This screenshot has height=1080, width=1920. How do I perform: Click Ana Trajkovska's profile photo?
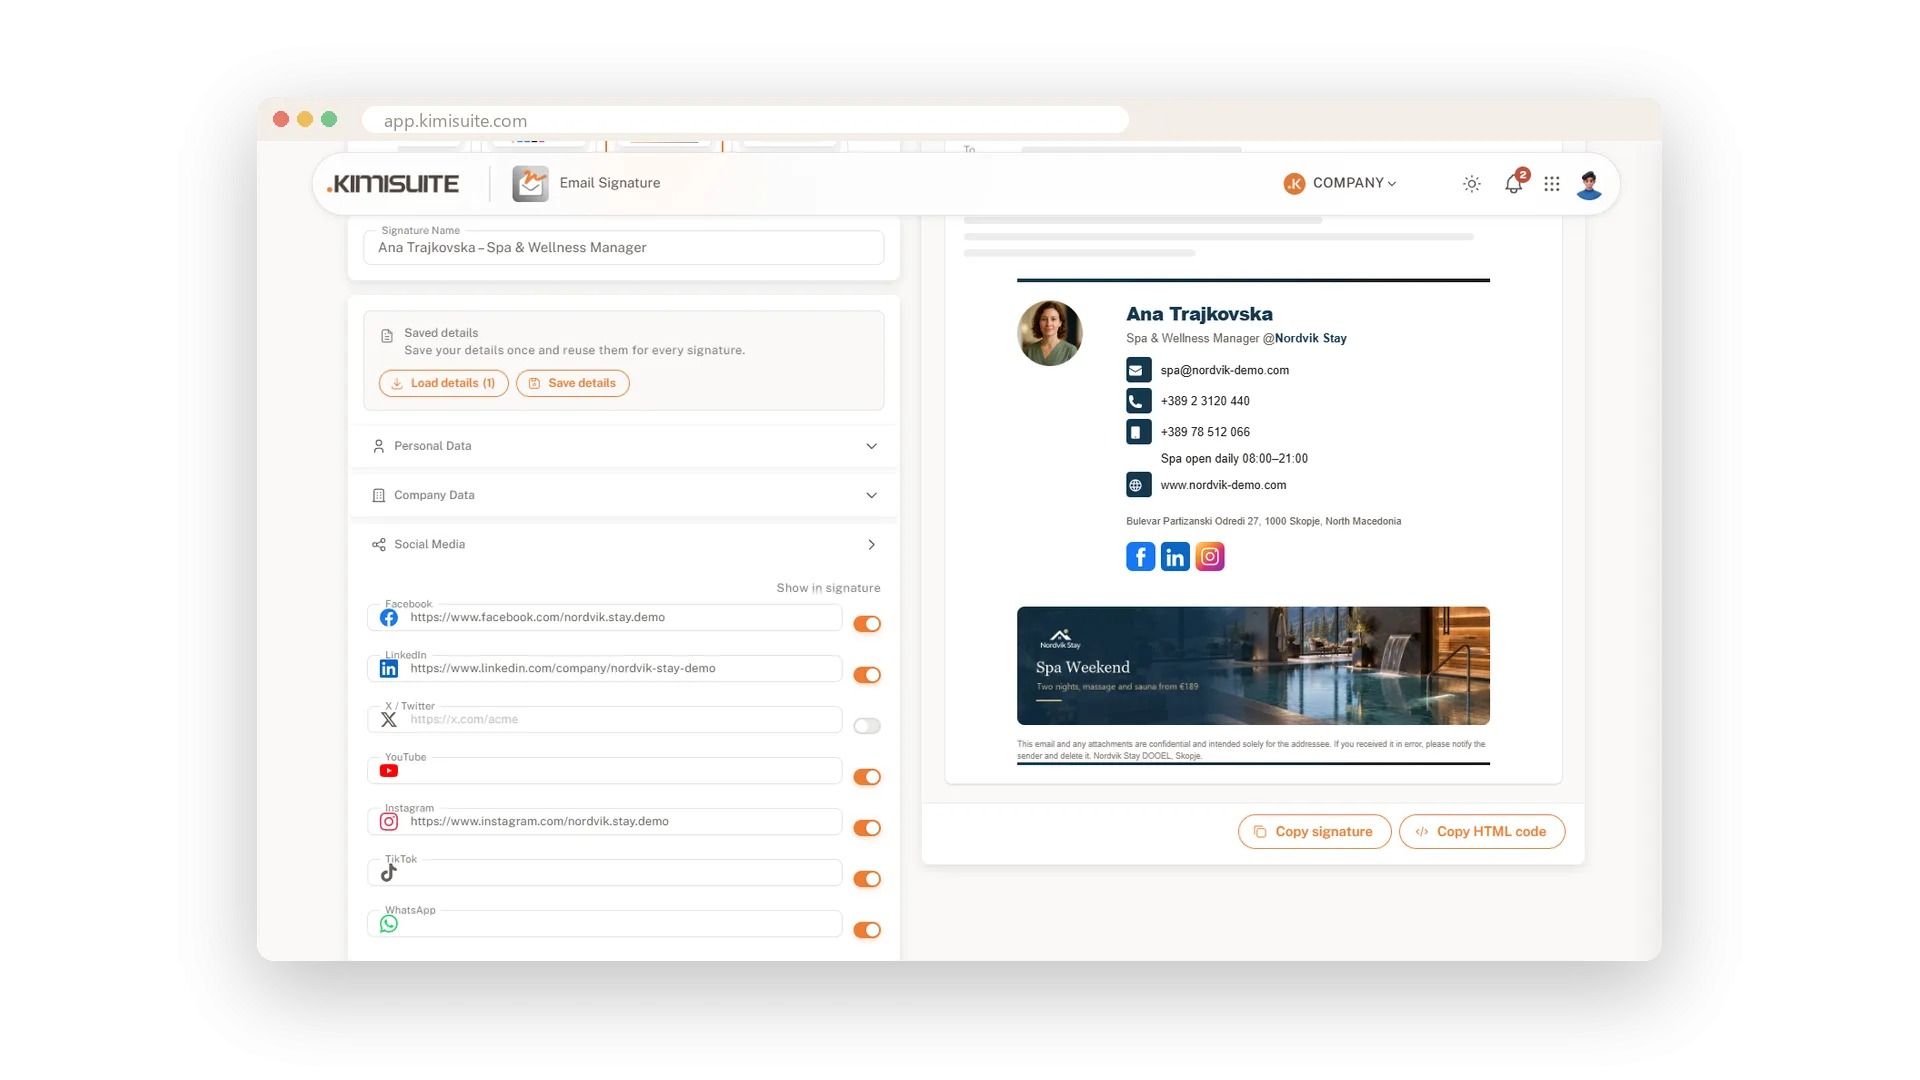[x=1049, y=333]
